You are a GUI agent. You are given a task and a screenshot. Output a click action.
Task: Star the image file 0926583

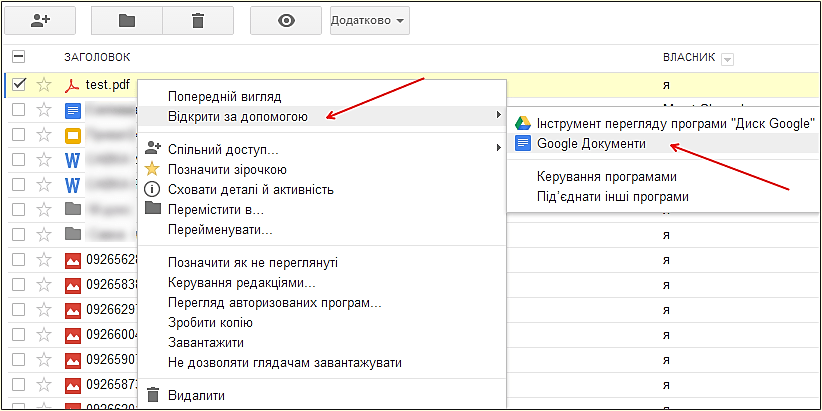coord(44,284)
